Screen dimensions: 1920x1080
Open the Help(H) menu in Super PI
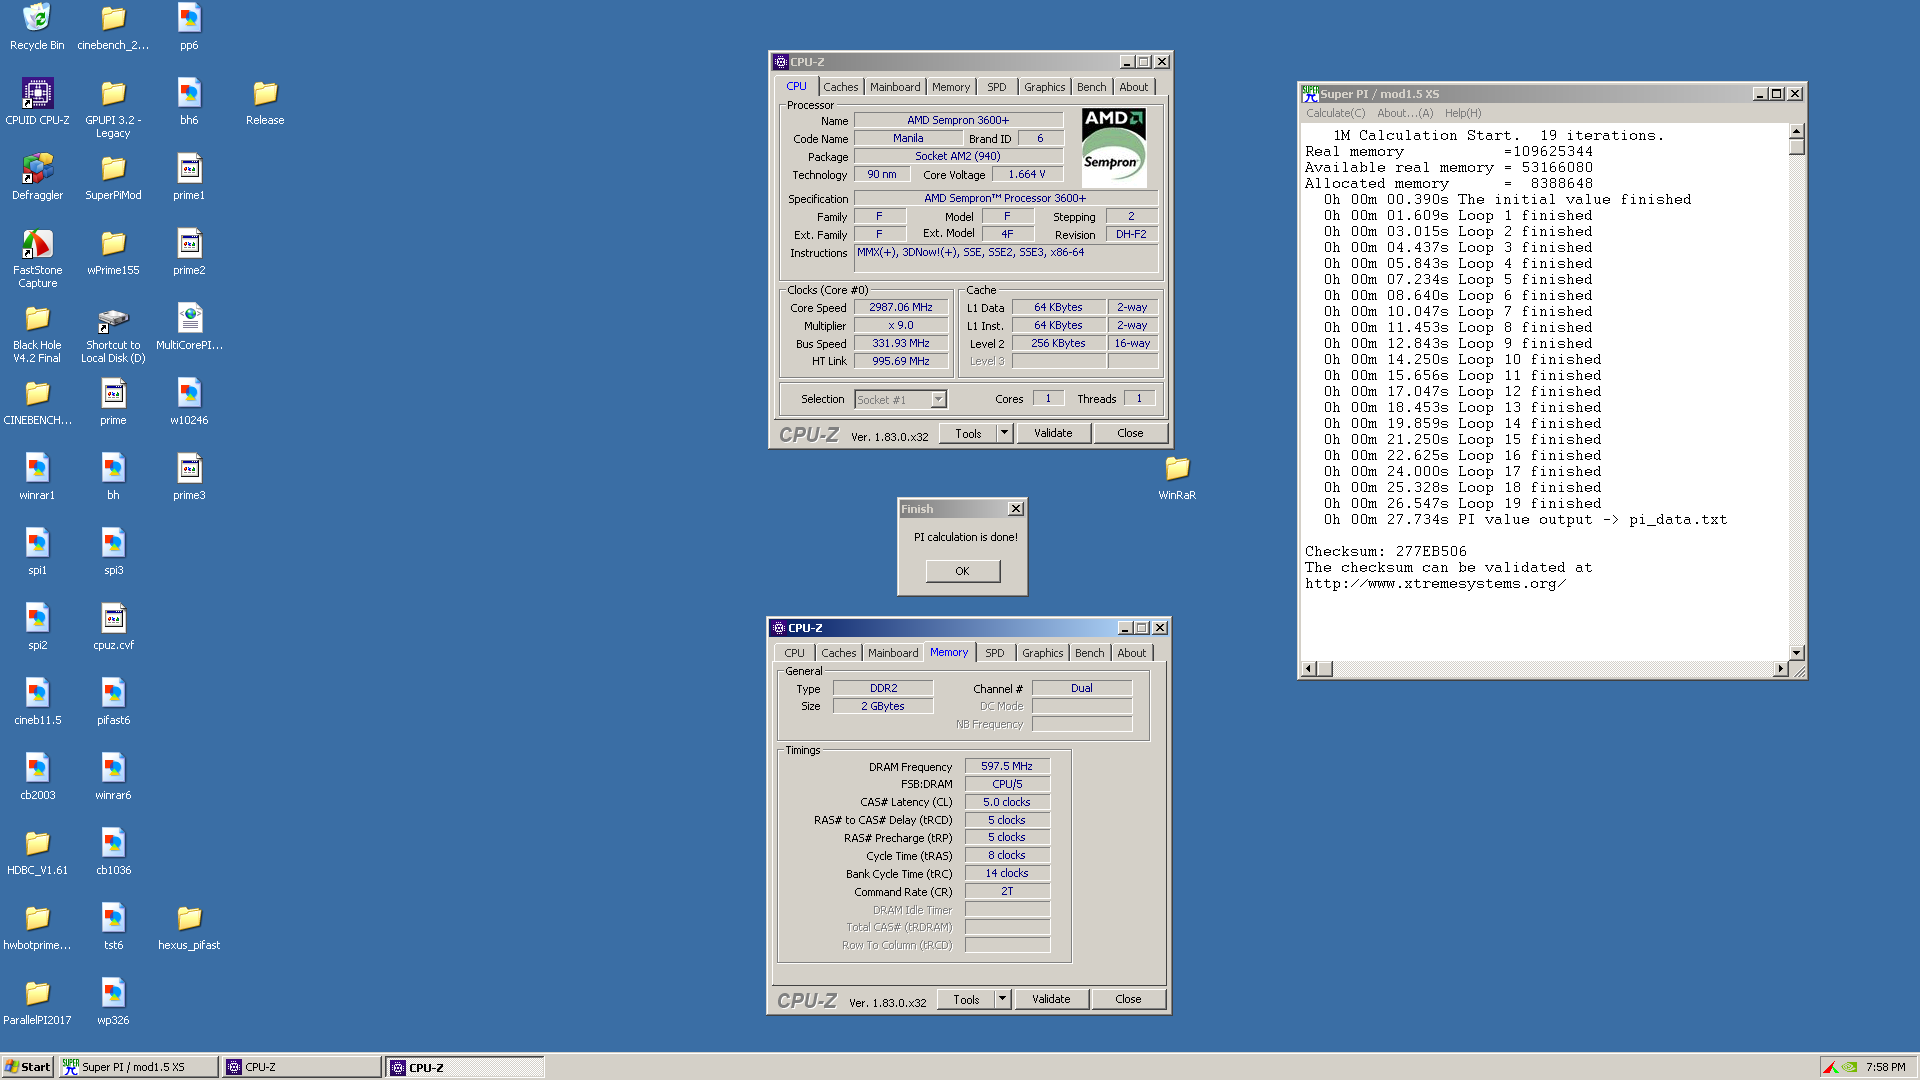(x=1463, y=113)
